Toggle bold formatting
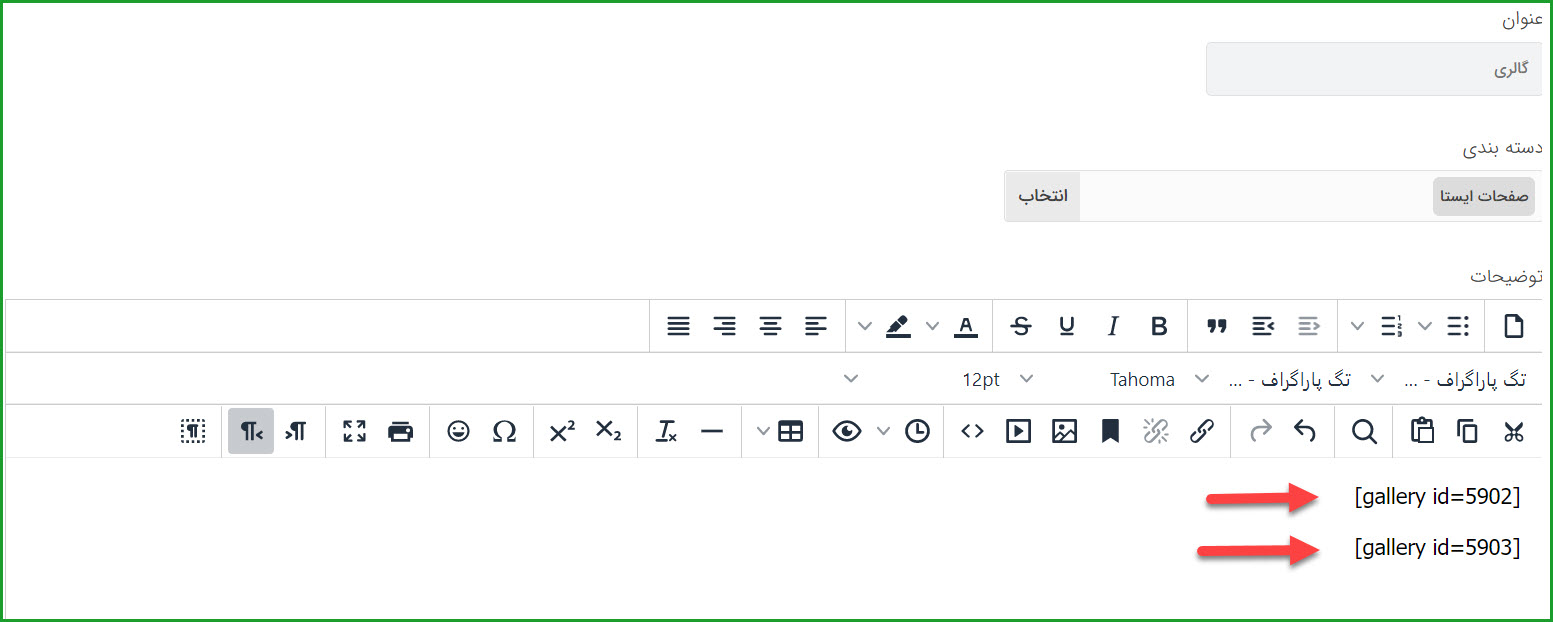 click(1159, 326)
